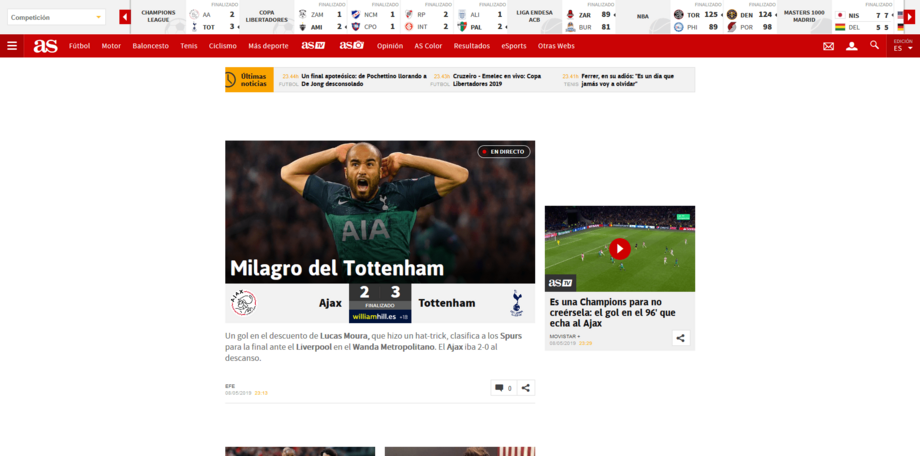Select Fútbol in the navigation bar
The height and width of the screenshot is (456, 920).
(x=79, y=46)
